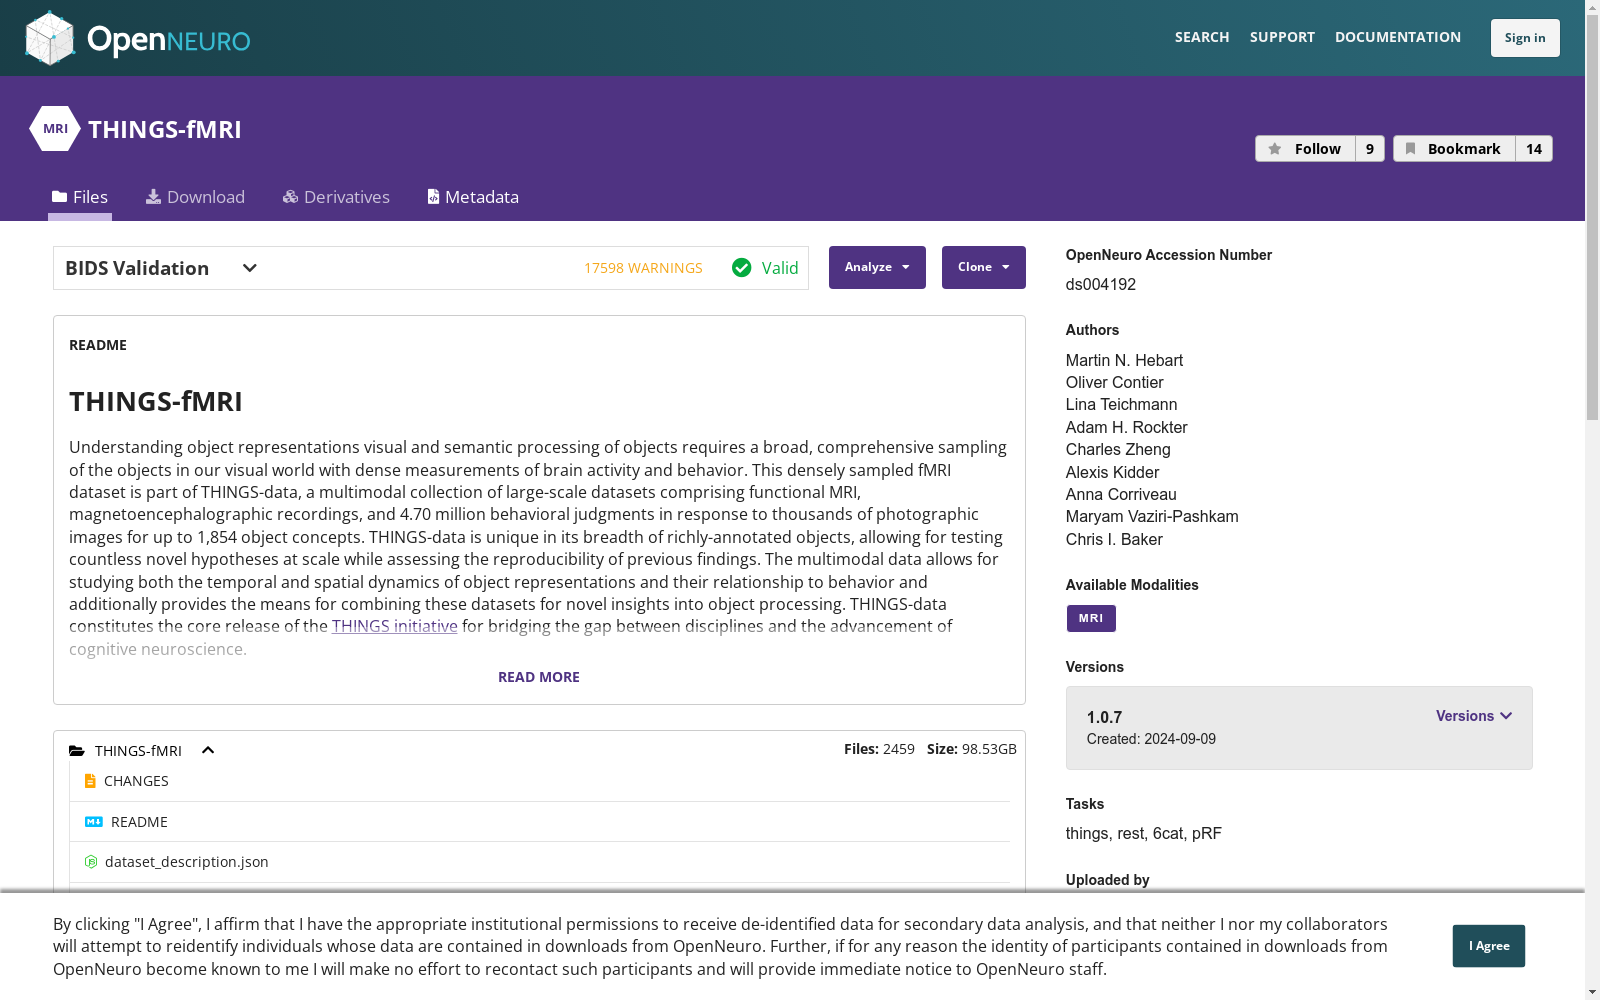Switch to the Download tab
Viewport: 1600px width, 1000px height.
coord(195,197)
